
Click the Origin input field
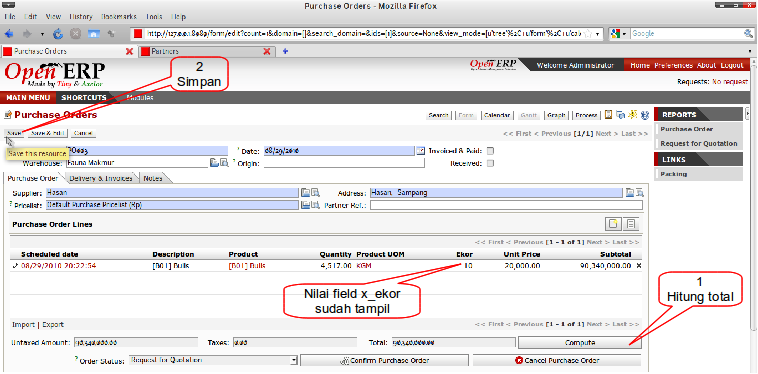pyautogui.click(x=345, y=163)
